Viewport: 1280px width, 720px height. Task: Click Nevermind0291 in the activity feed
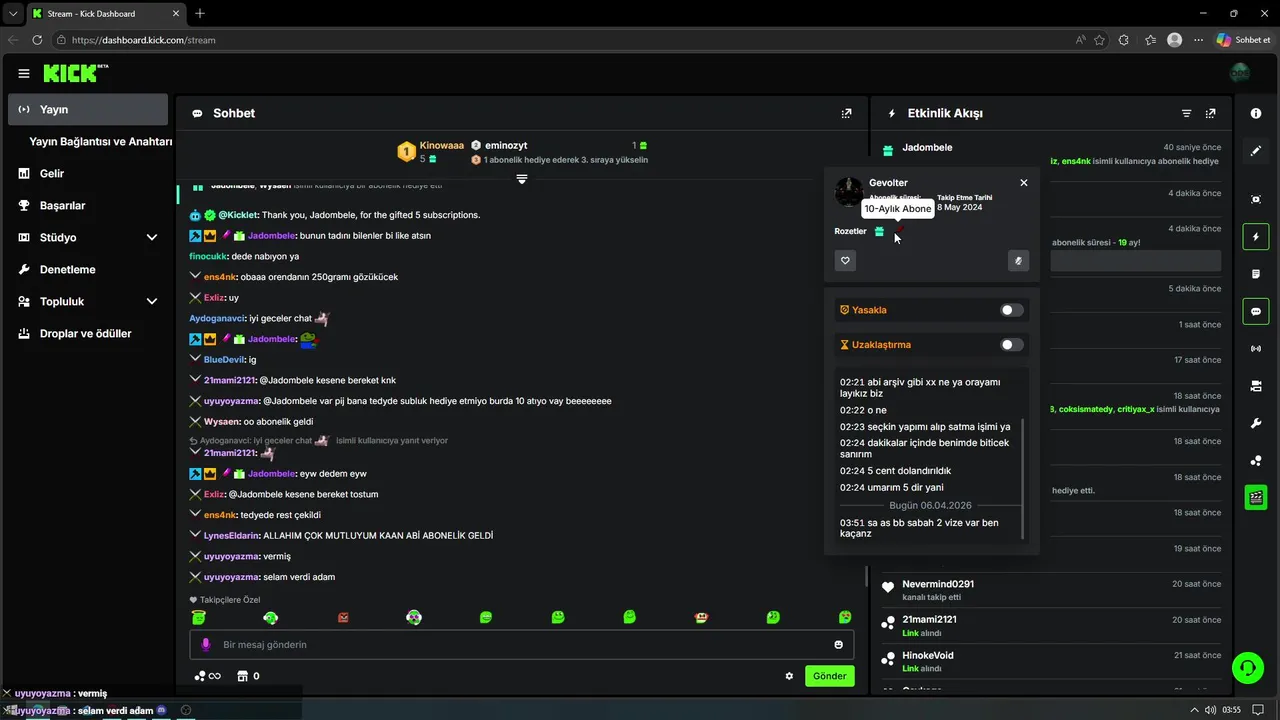(938, 584)
